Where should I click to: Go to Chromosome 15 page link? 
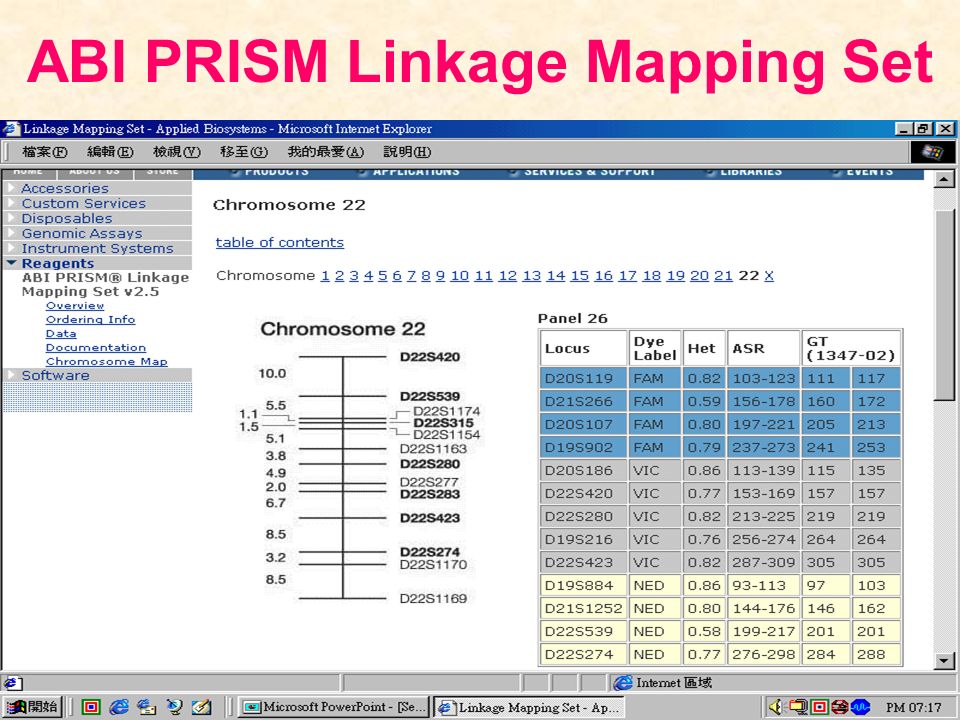click(579, 276)
